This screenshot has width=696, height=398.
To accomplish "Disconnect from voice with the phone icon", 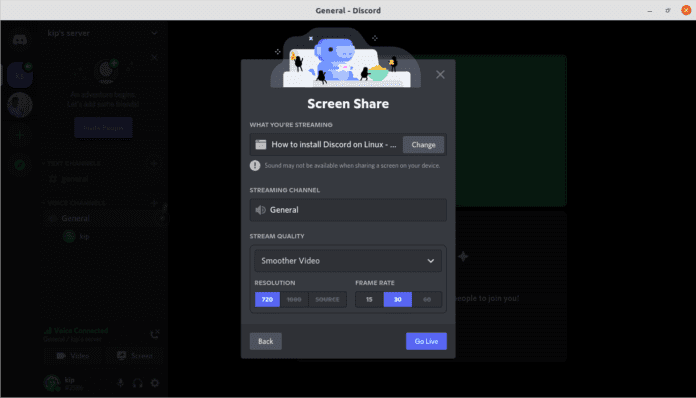I will (154, 334).
